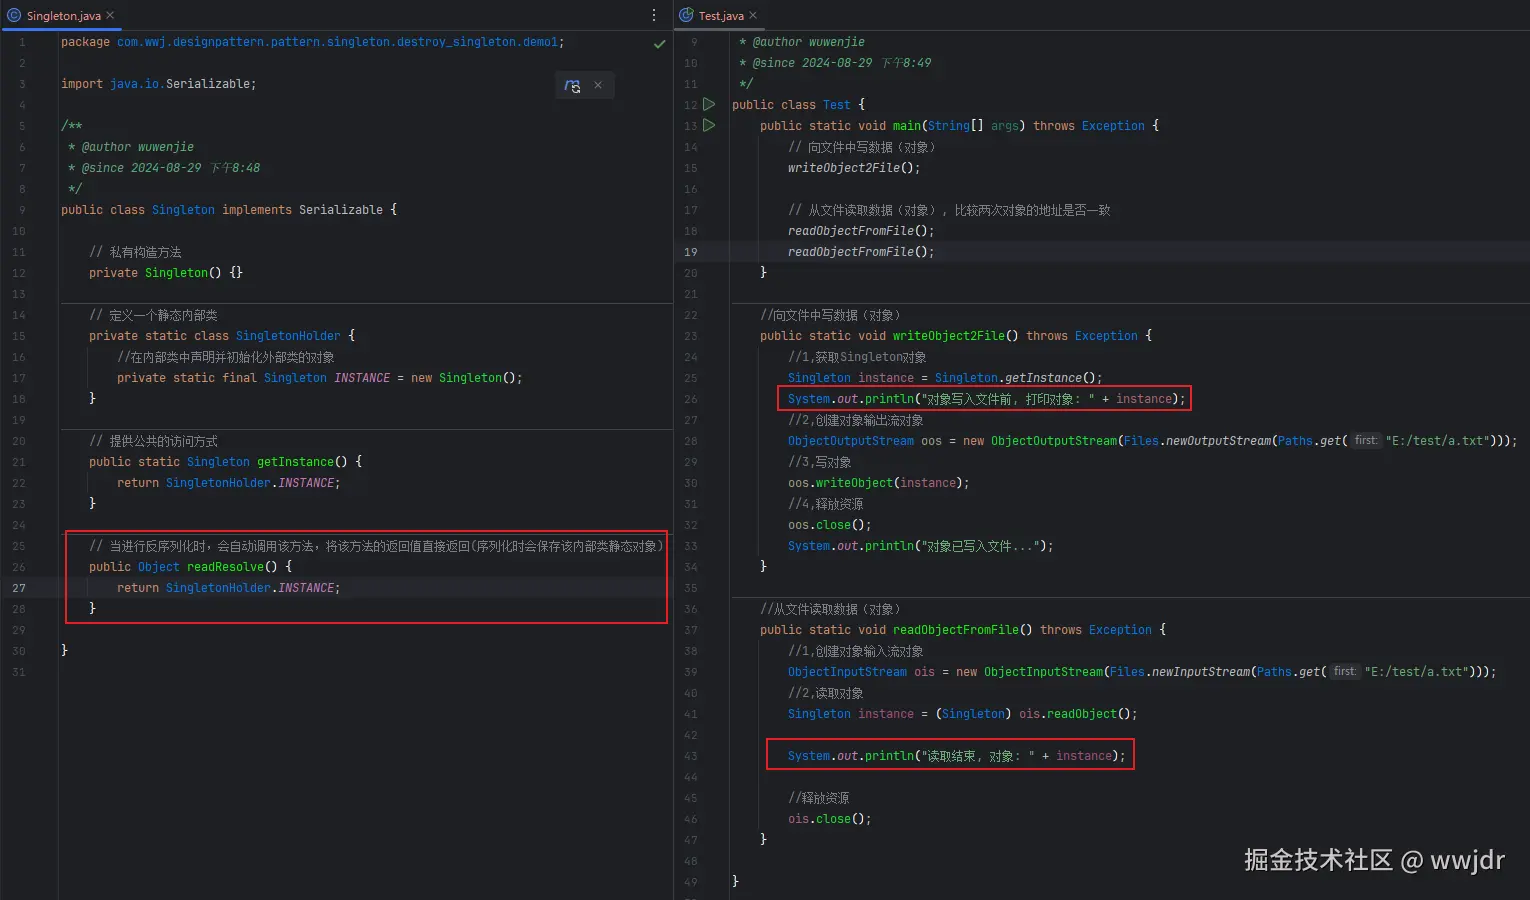Run main method using gutter arrow on line 13
Image resolution: width=1530 pixels, height=900 pixels.
(709, 125)
